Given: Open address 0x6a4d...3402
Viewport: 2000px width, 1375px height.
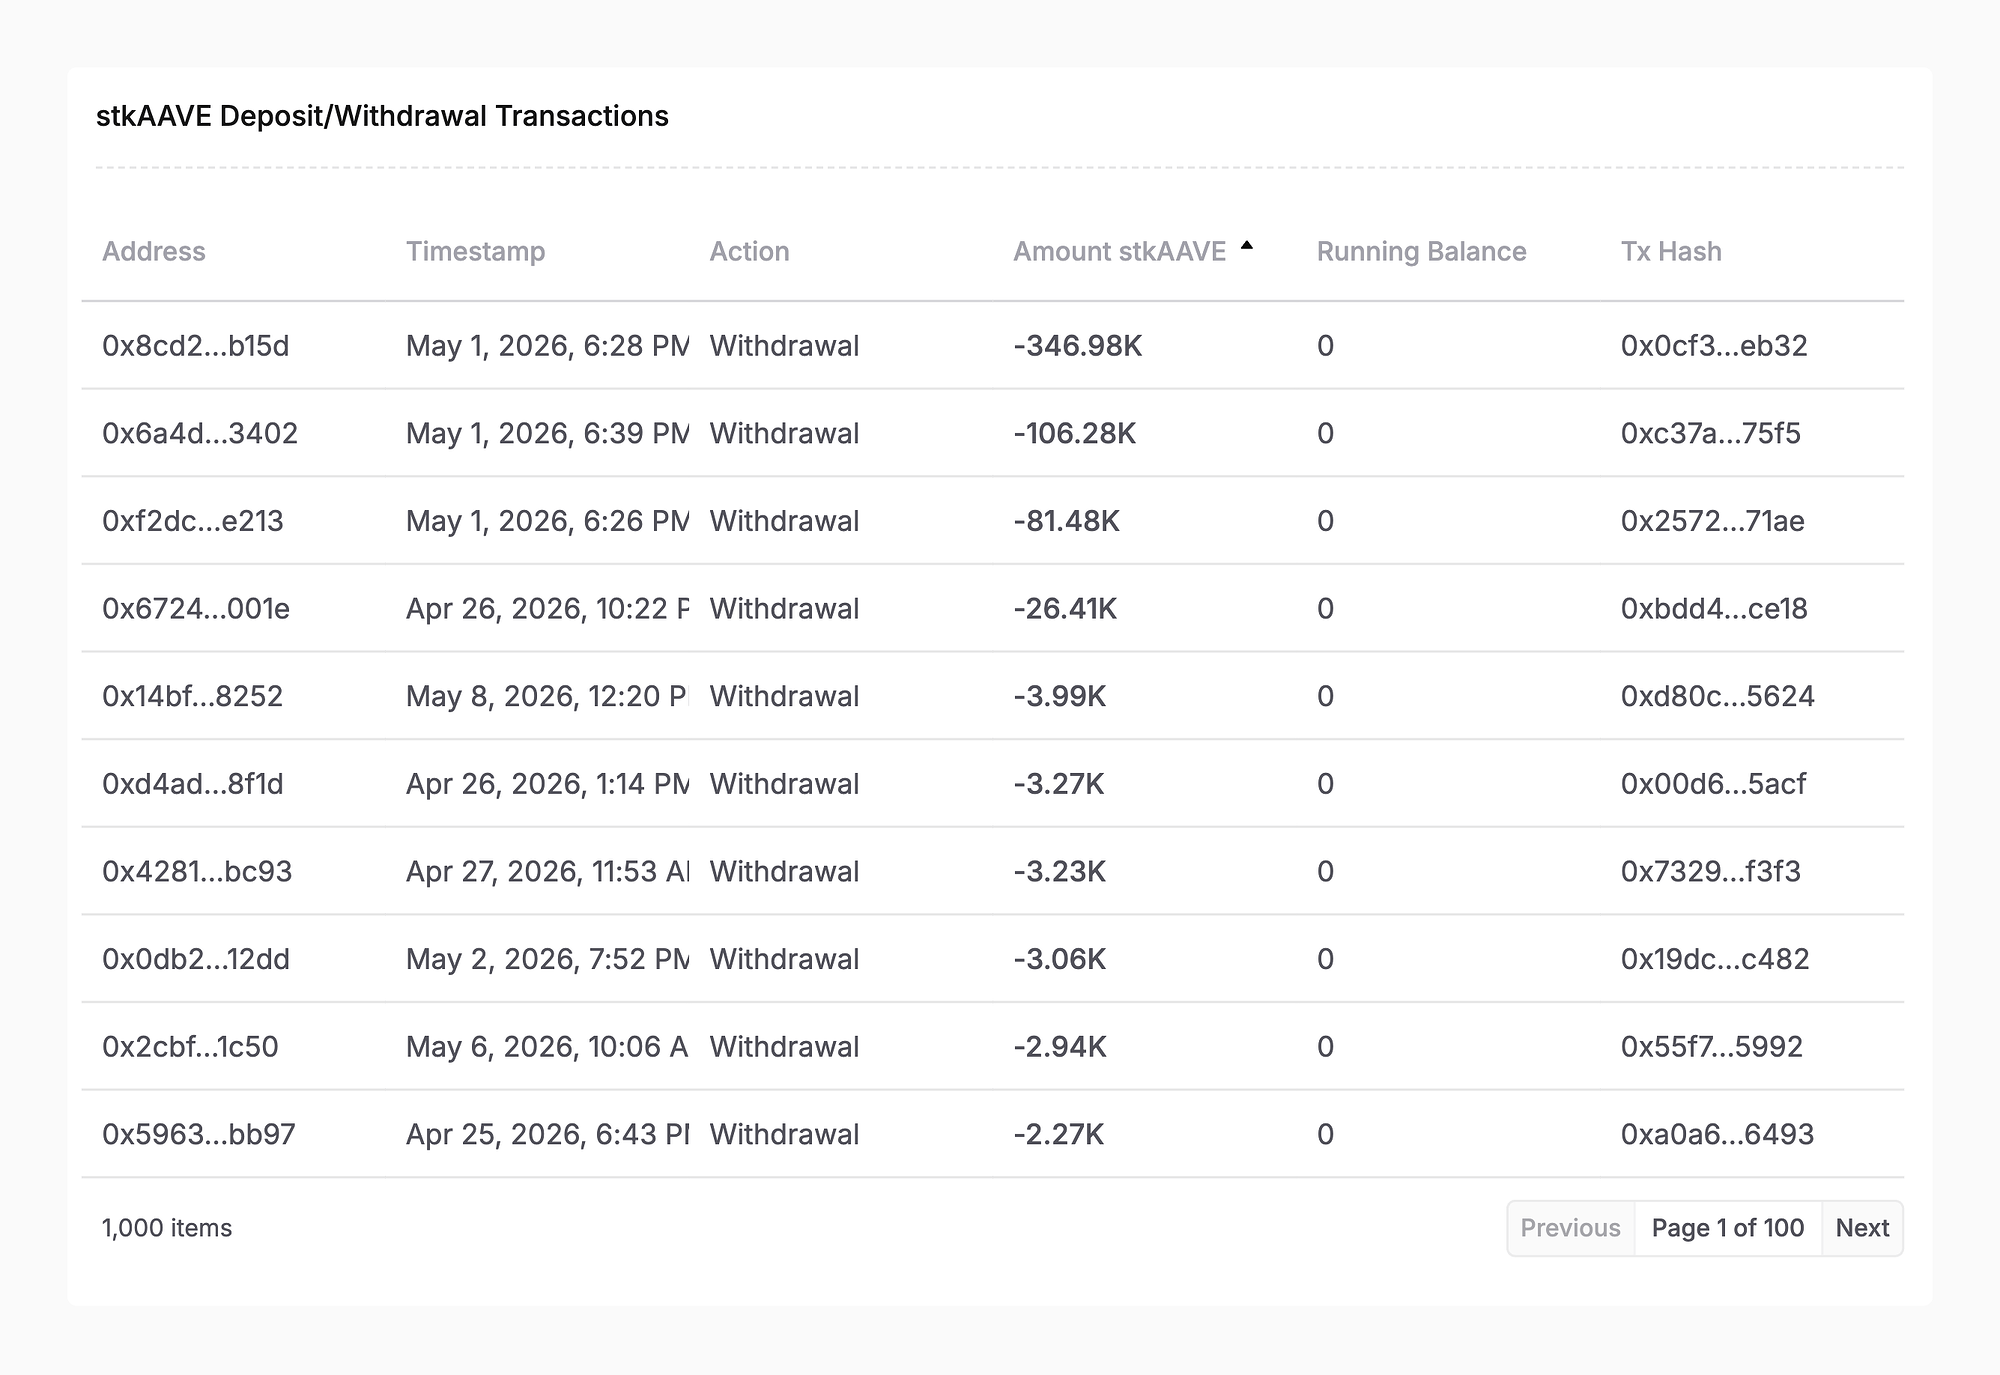Looking at the screenshot, I should tap(200, 433).
